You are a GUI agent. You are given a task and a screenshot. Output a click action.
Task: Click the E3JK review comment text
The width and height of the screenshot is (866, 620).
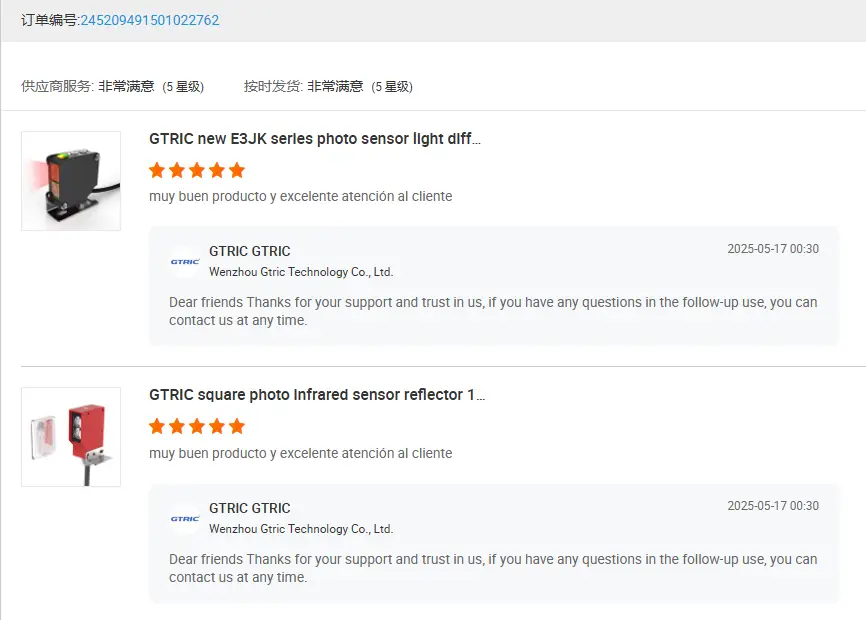click(300, 196)
